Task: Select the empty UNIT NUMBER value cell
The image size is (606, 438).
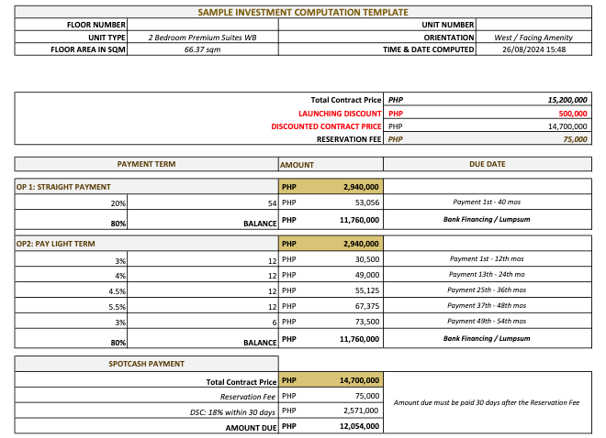Action: point(533,25)
